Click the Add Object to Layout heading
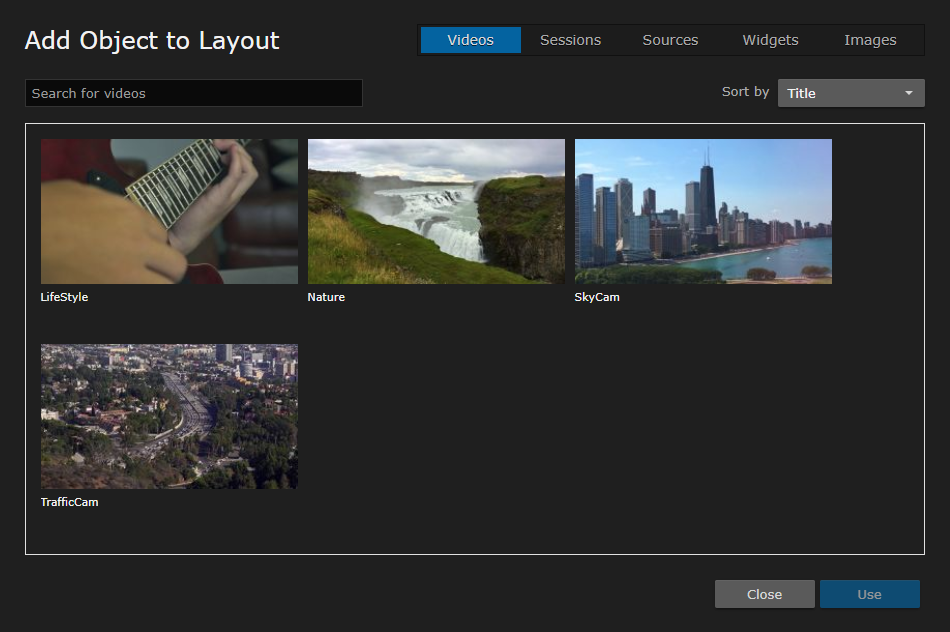The width and height of the screenshot is (950, 632). pyautogui.click(x=151, y=40)
